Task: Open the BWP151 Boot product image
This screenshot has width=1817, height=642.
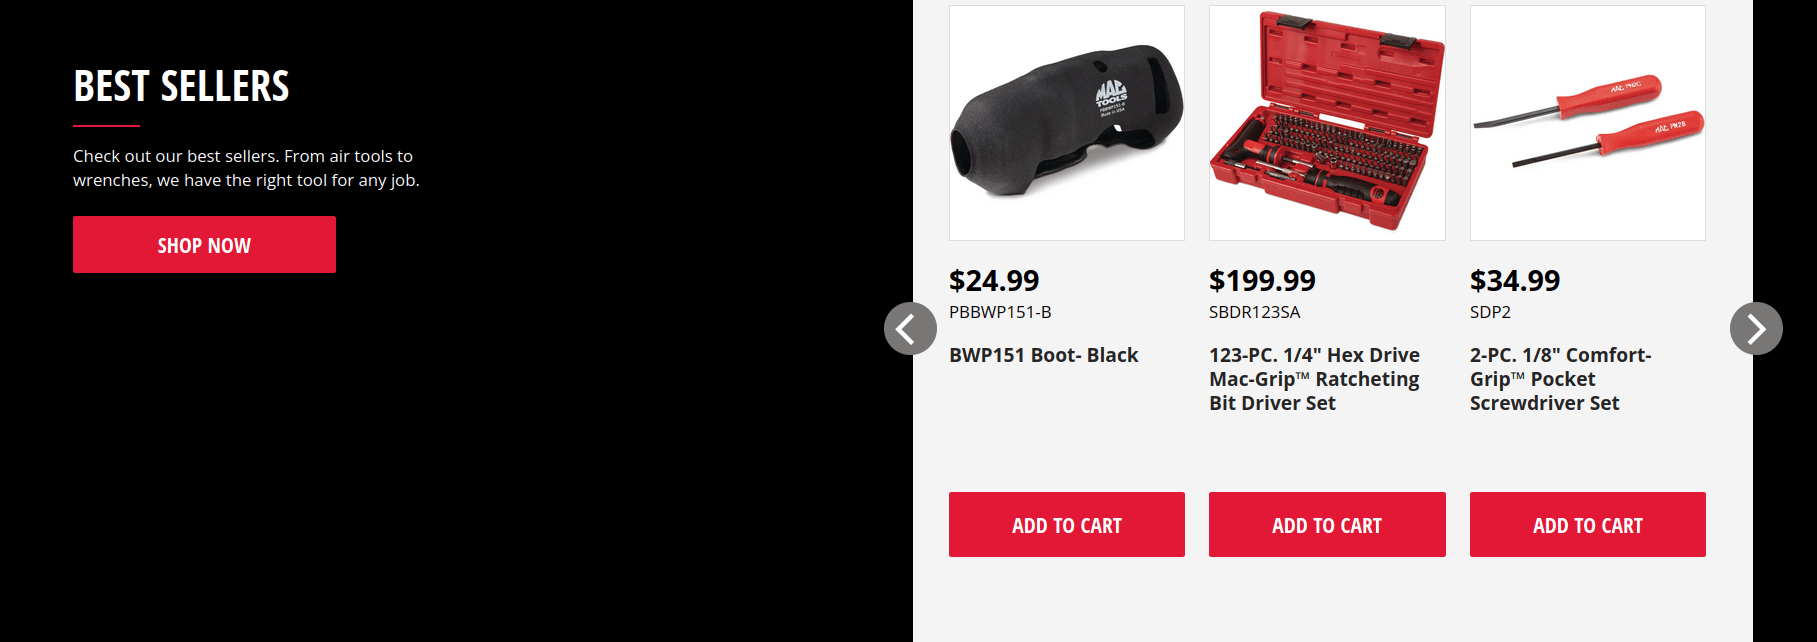Action: tap(1066, 123)
